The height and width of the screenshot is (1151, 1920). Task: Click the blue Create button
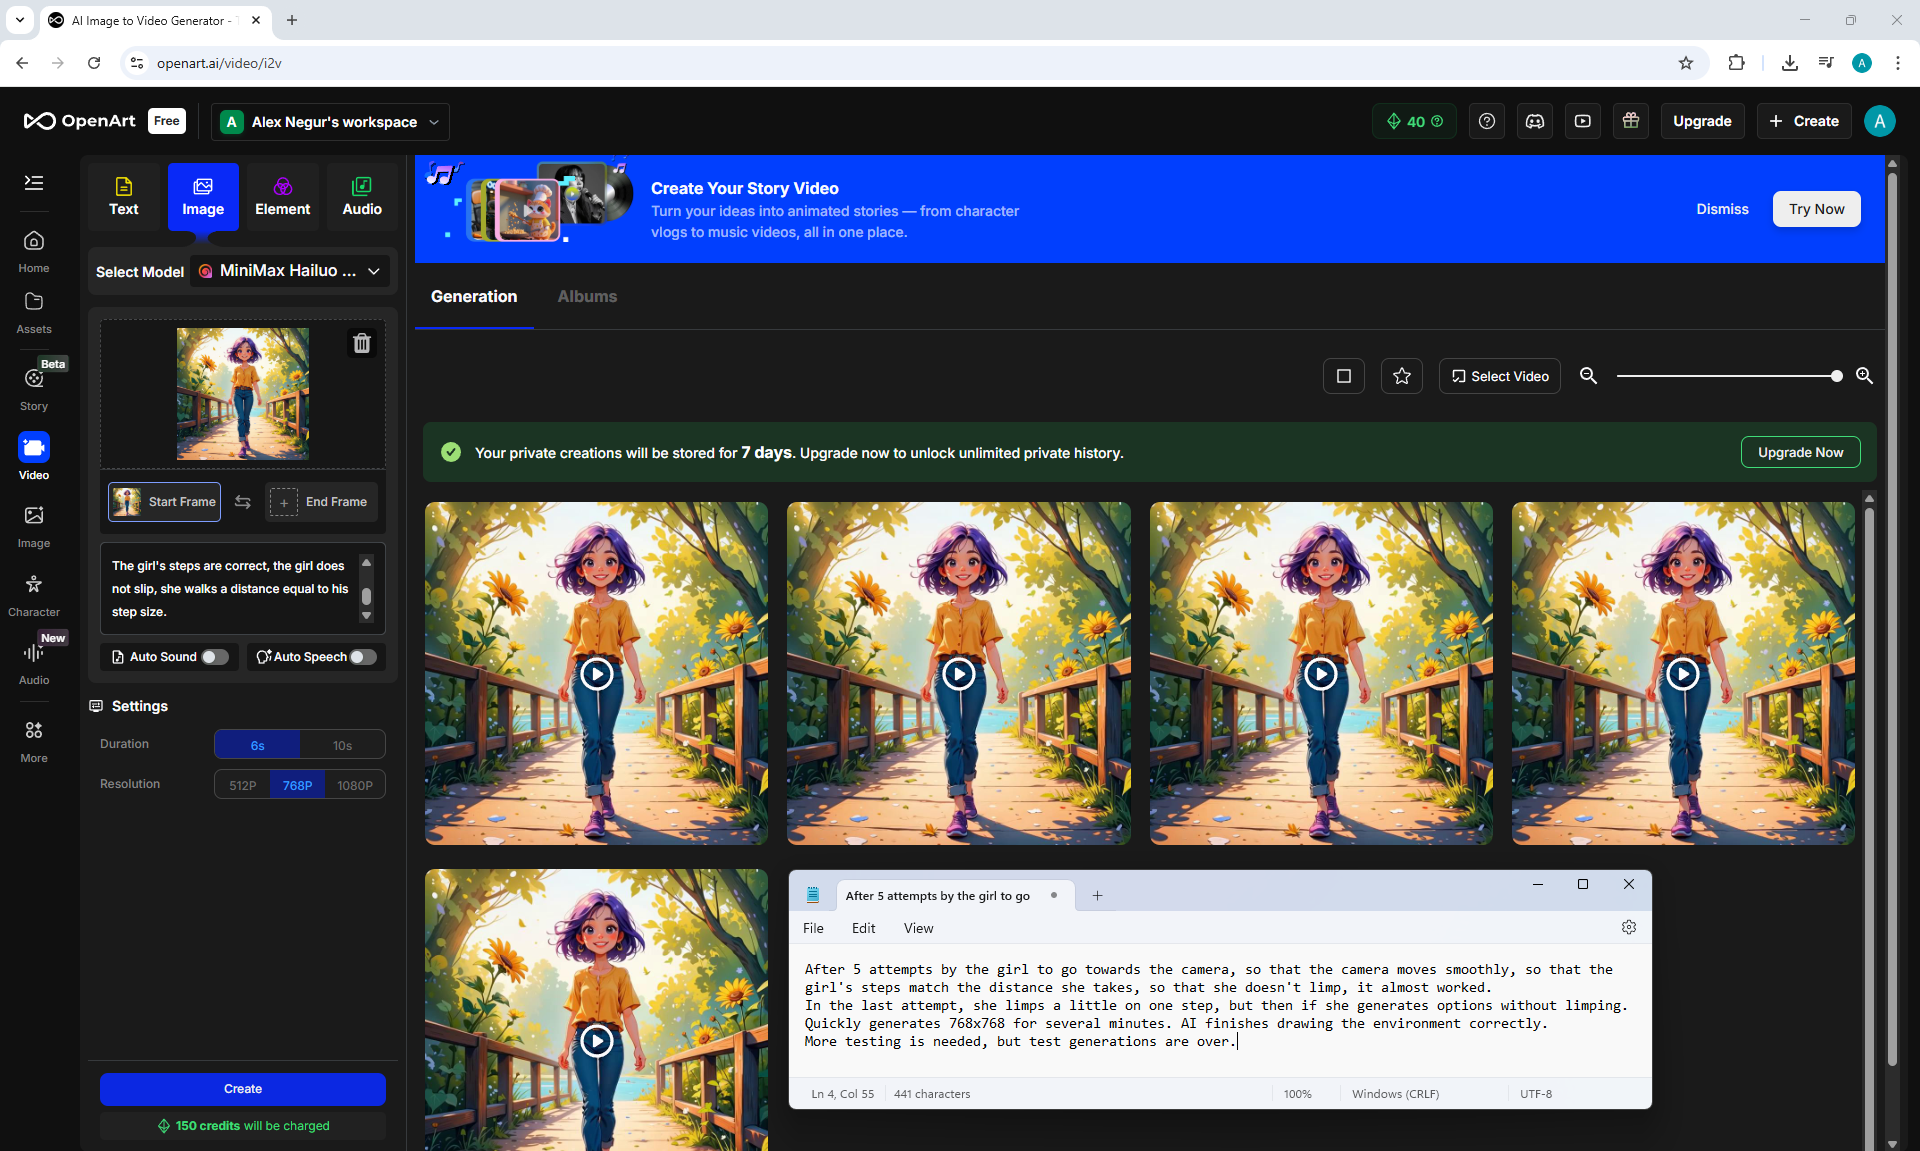tap(242, 1089)
